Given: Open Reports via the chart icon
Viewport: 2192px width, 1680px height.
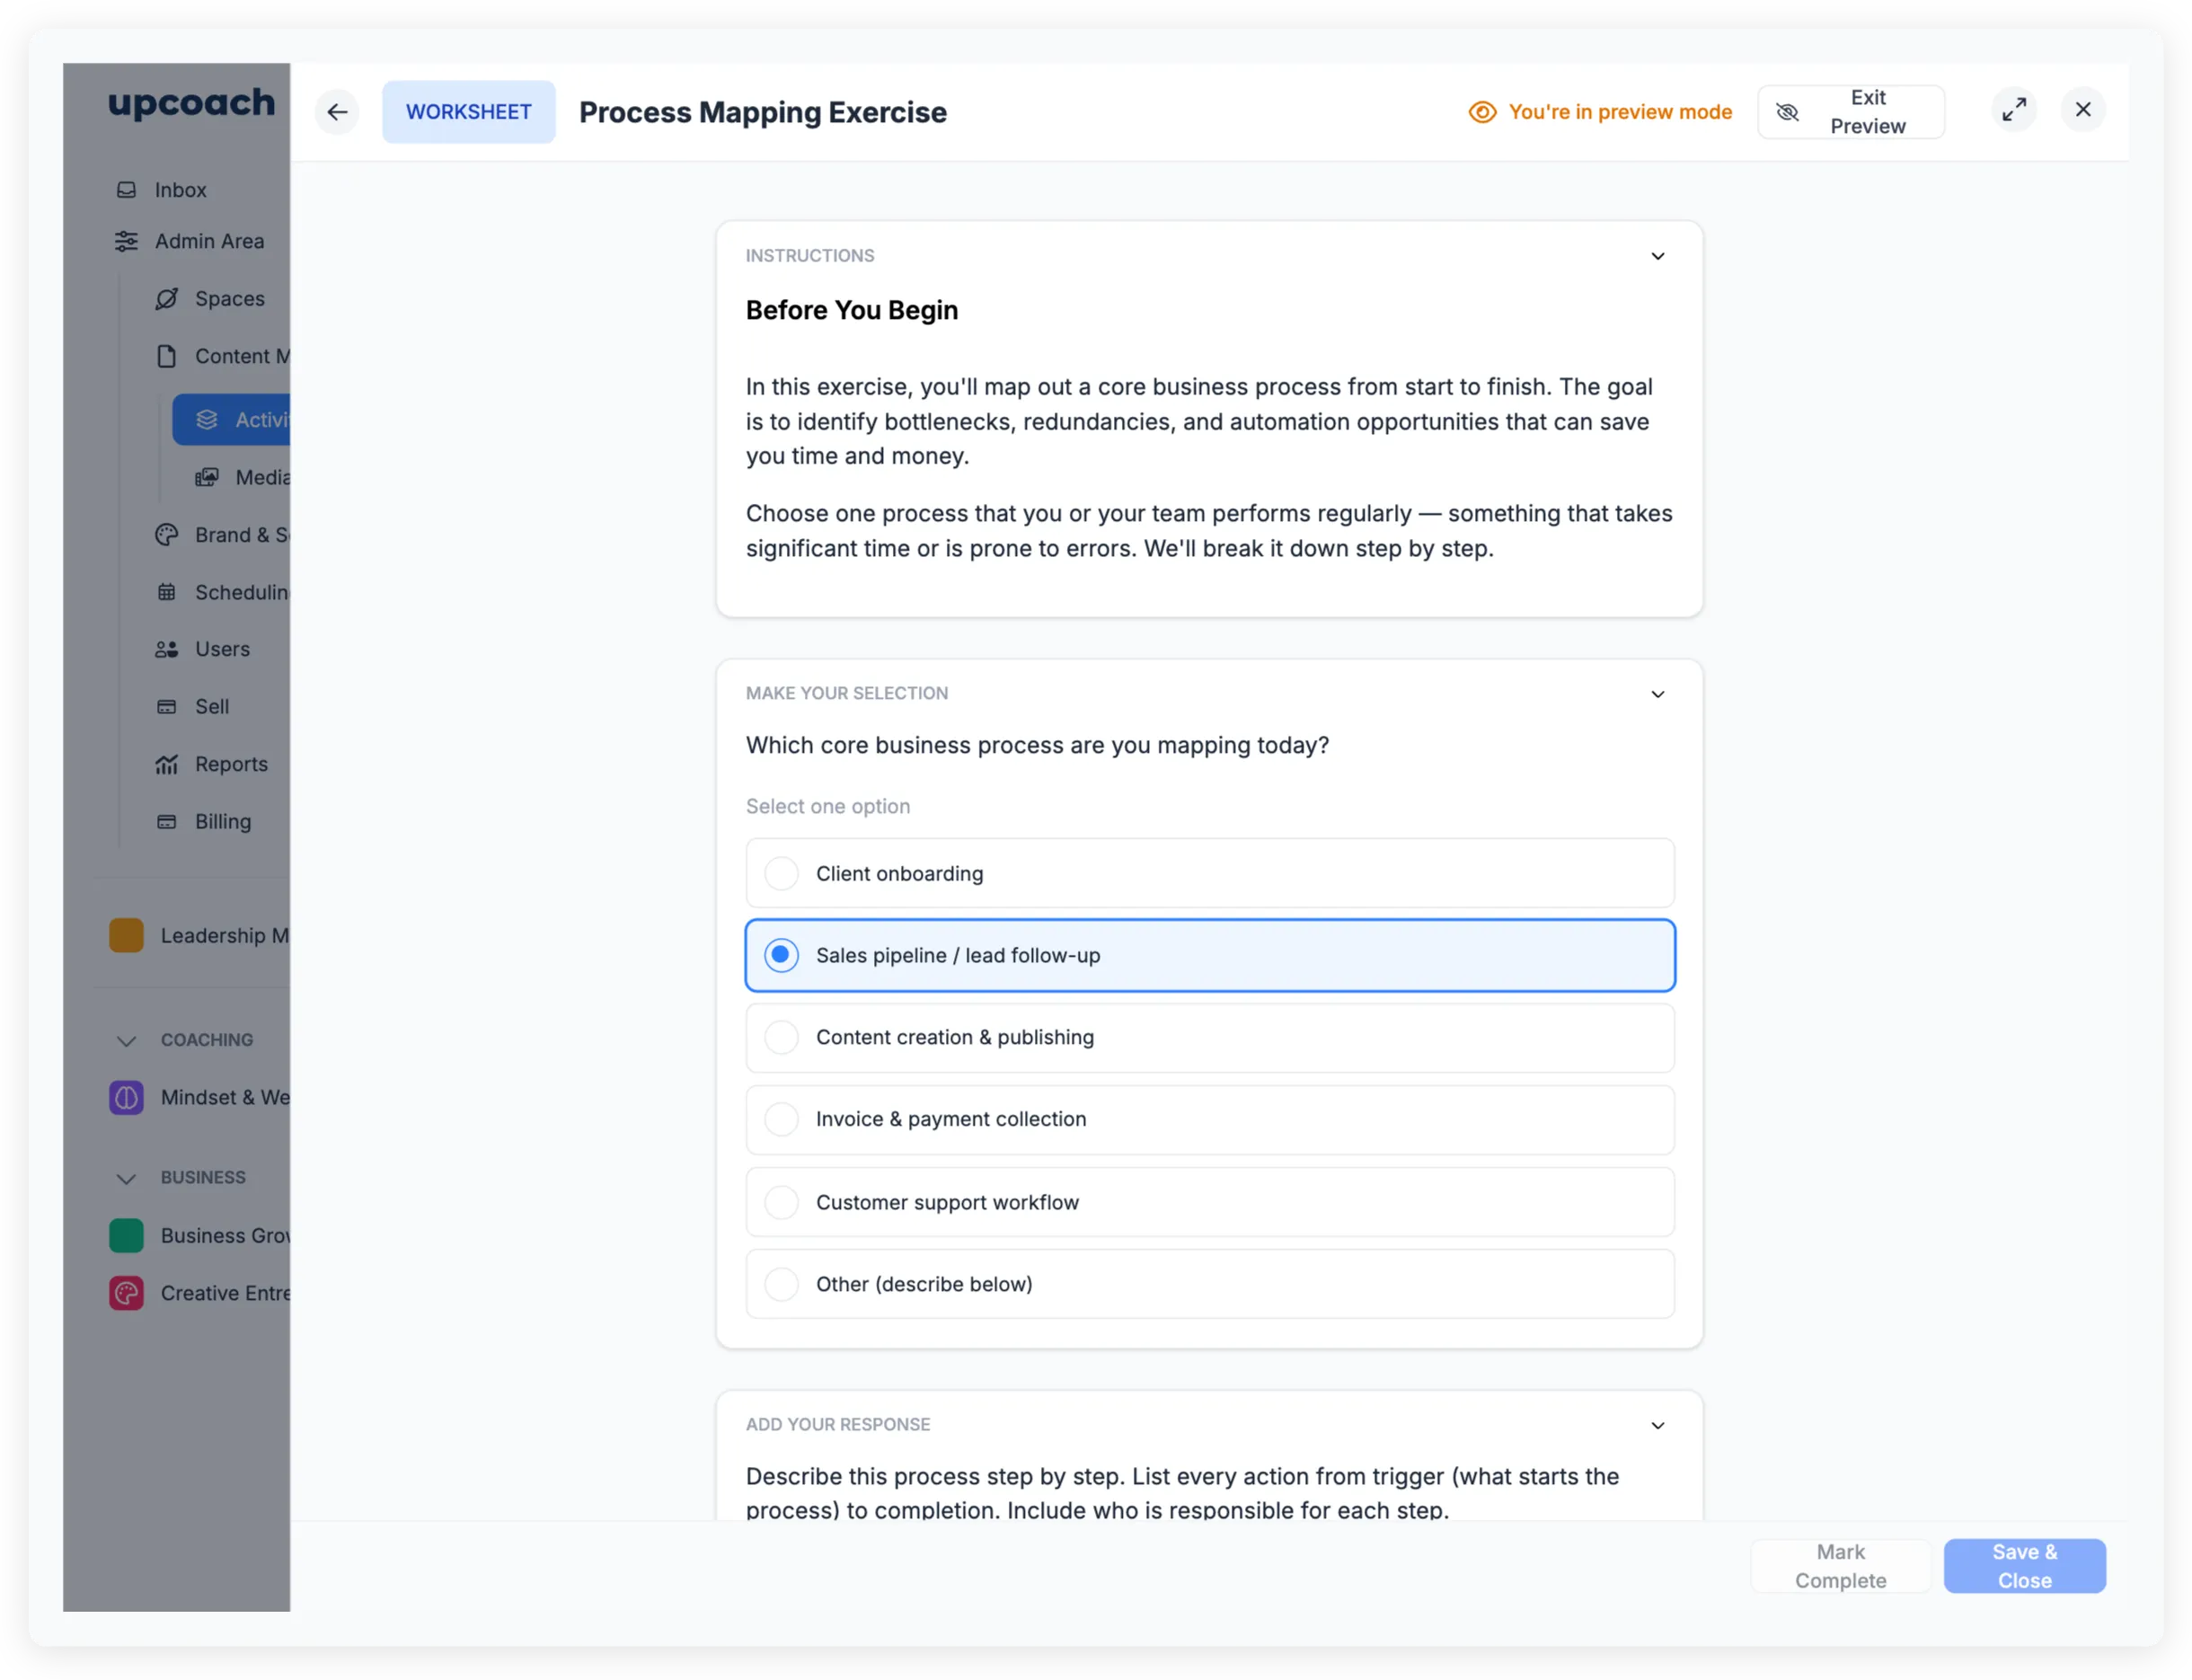Looking at the screenshot, I should [167, 765].
